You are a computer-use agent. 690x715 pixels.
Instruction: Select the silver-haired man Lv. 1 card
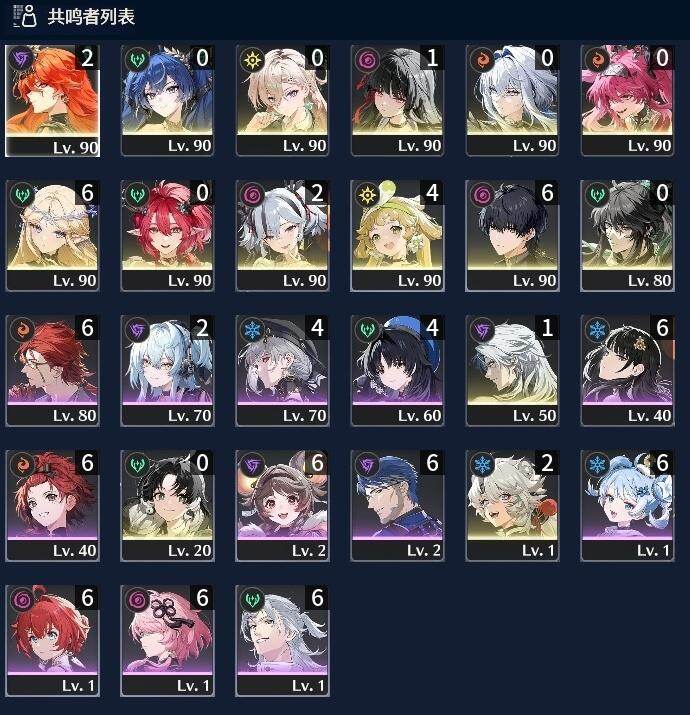tap(282, 641)
